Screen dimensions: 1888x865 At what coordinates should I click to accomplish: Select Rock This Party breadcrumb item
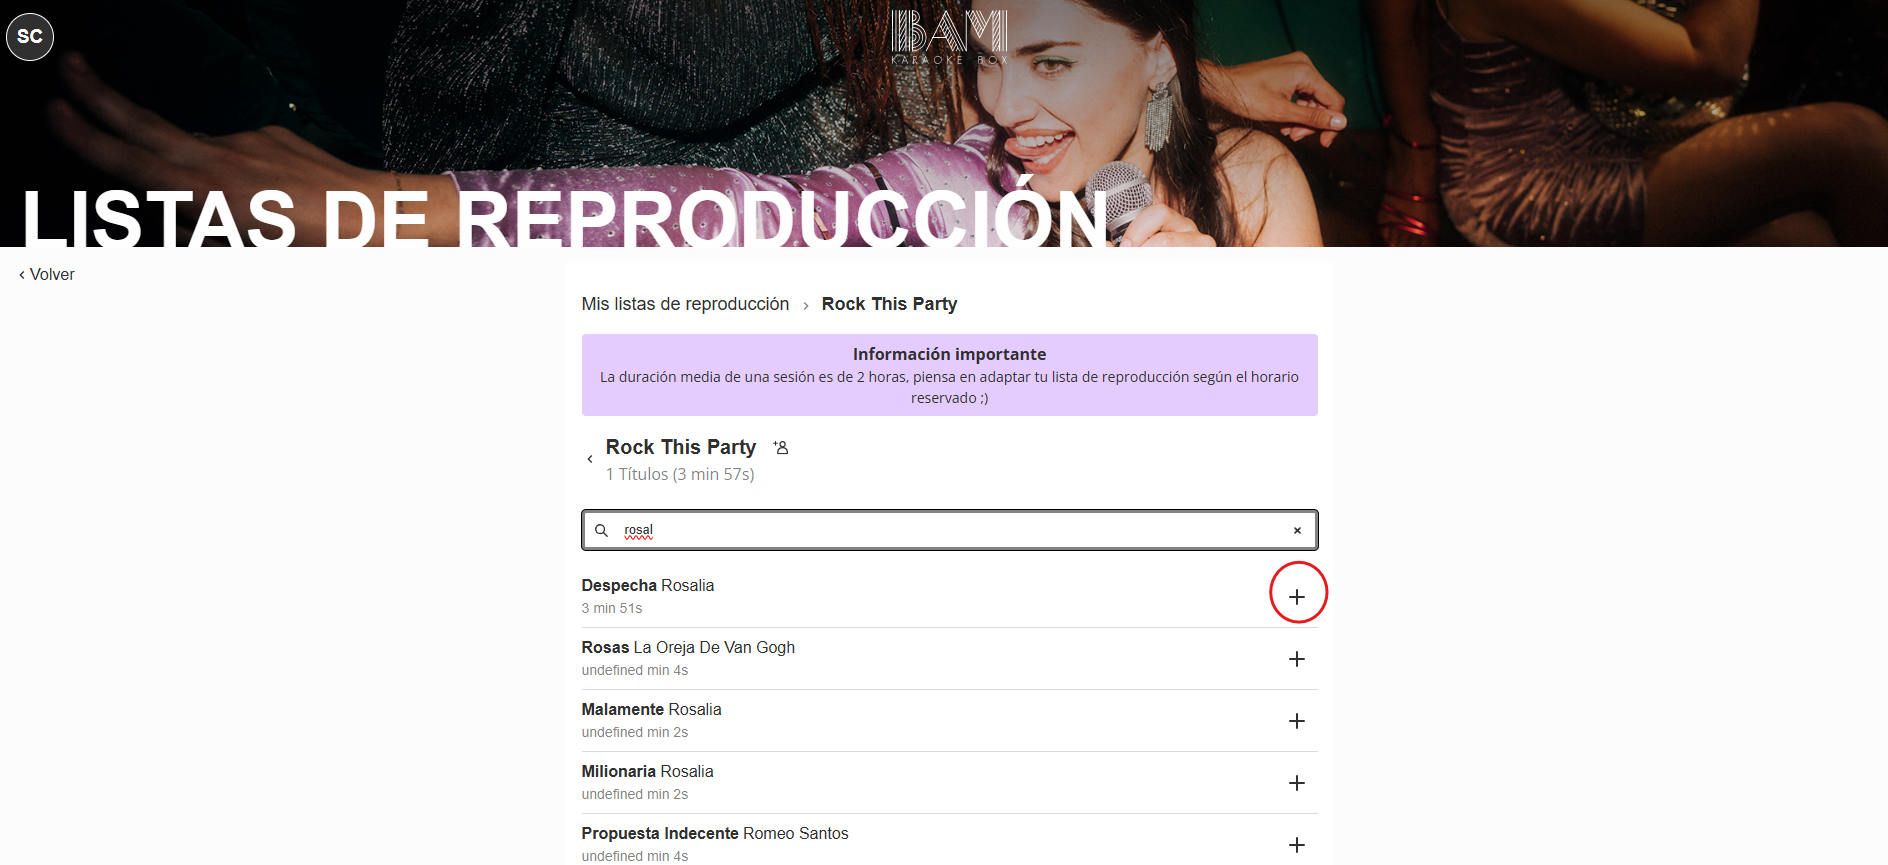tap(889, 304)
